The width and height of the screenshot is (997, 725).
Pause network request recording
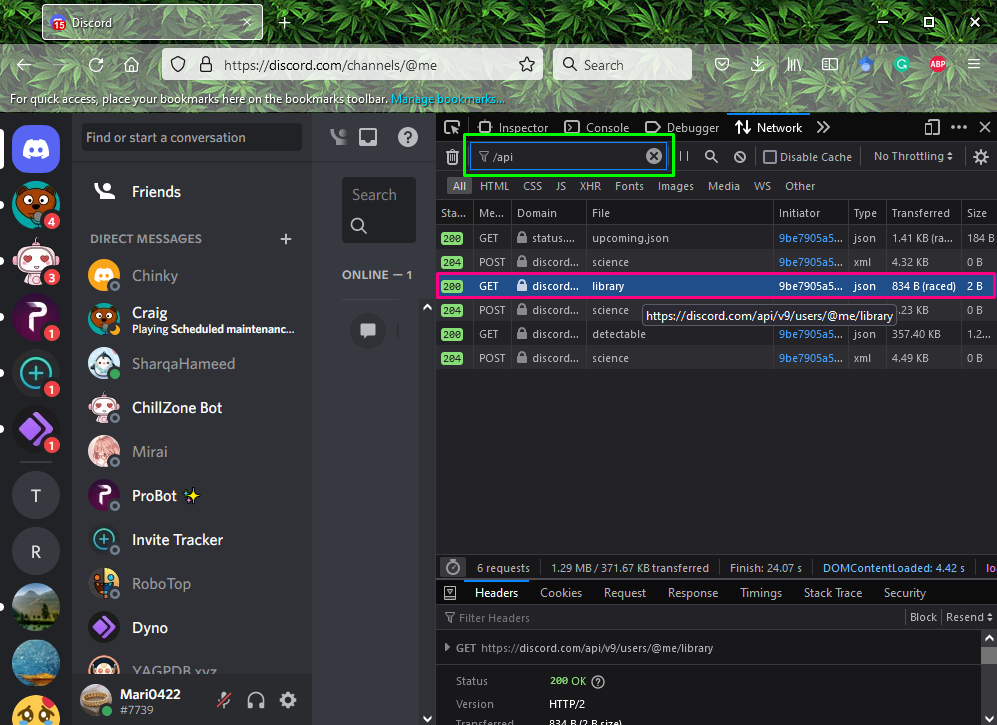[x=684, y=156]
